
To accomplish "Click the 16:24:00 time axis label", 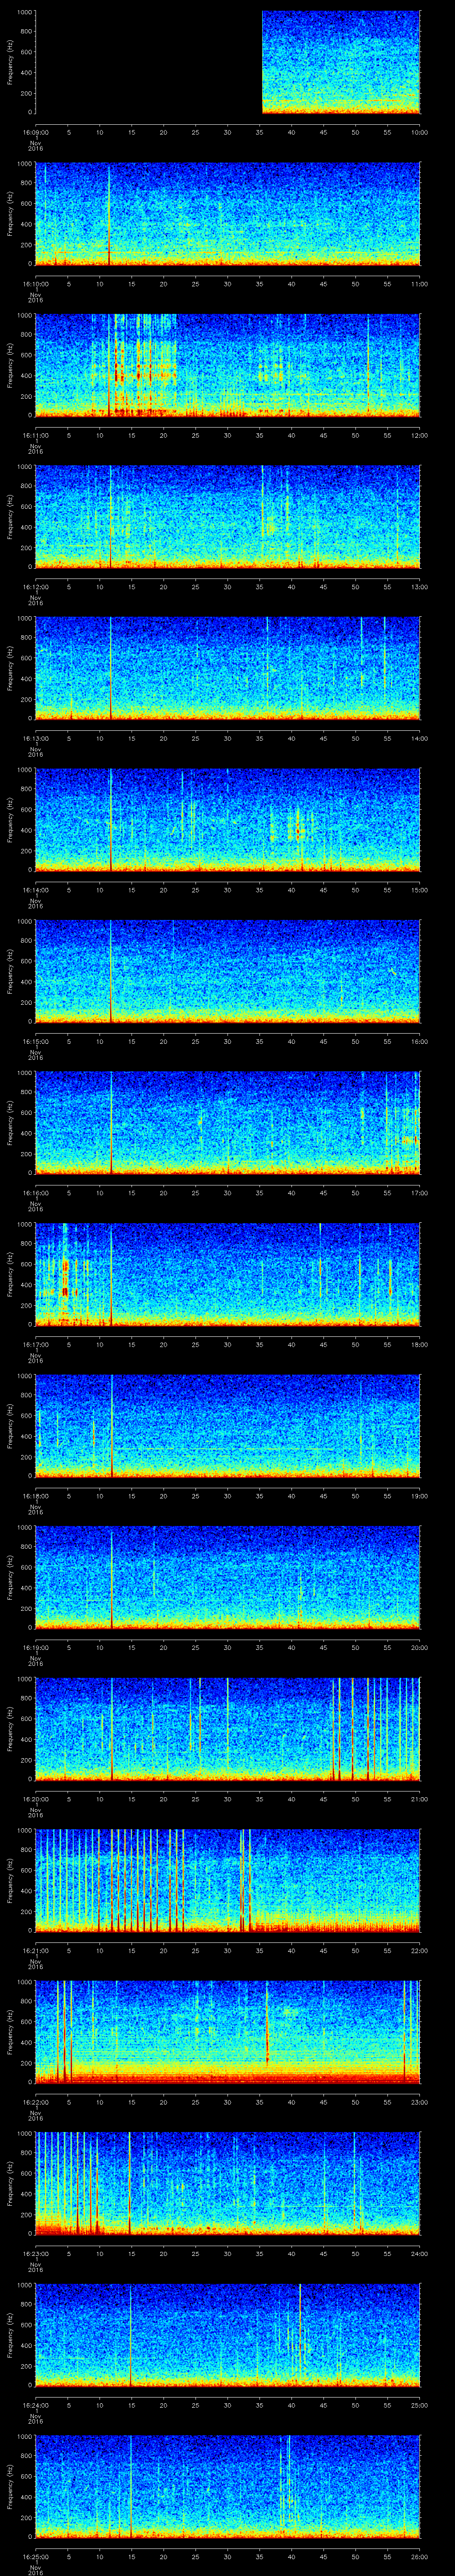I will [35, 2405].
